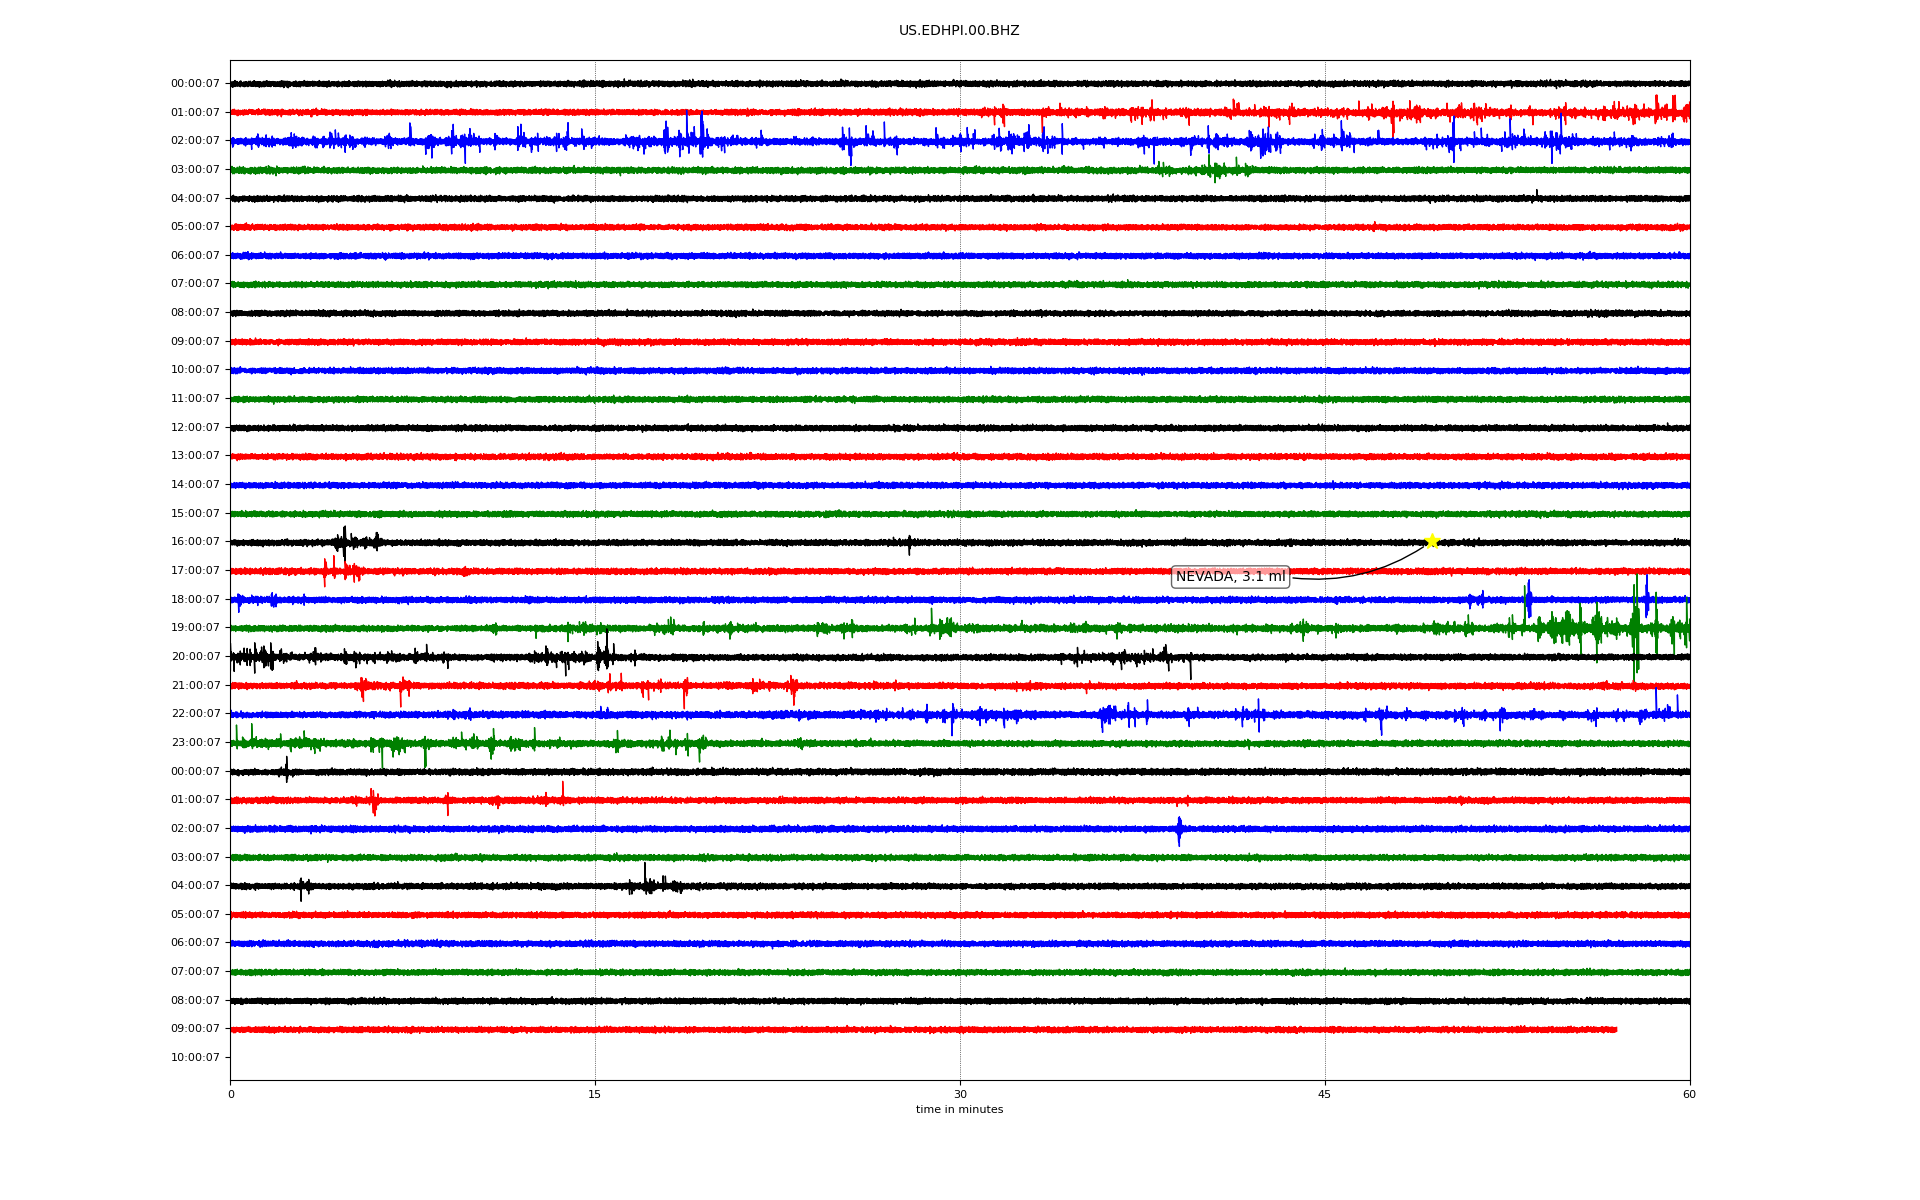The height and width of the screenshot is (1200, 1920).
Task: Click the 0 tick on the x-axis
Action: point(231,1094)
